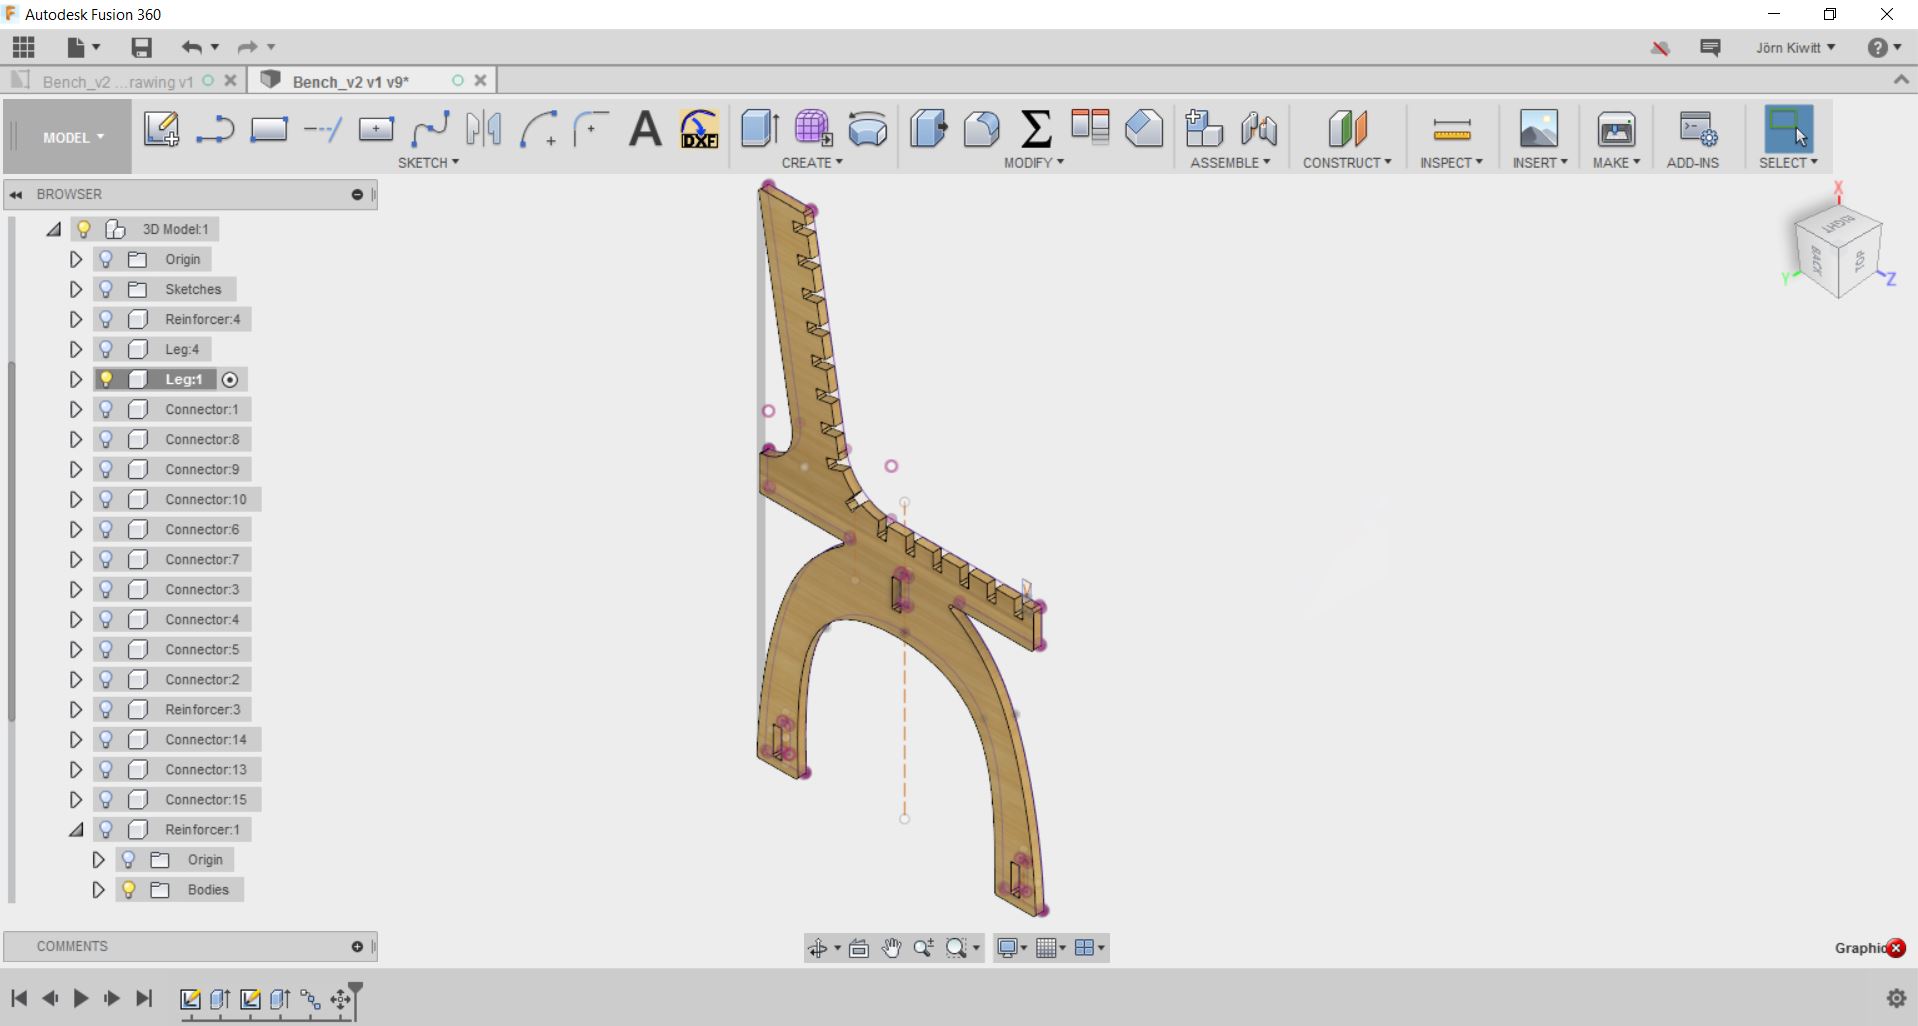This screenshot has height=1026, width=1918.
Task: Select the Create Sketch tool
Action: [161, 129]
